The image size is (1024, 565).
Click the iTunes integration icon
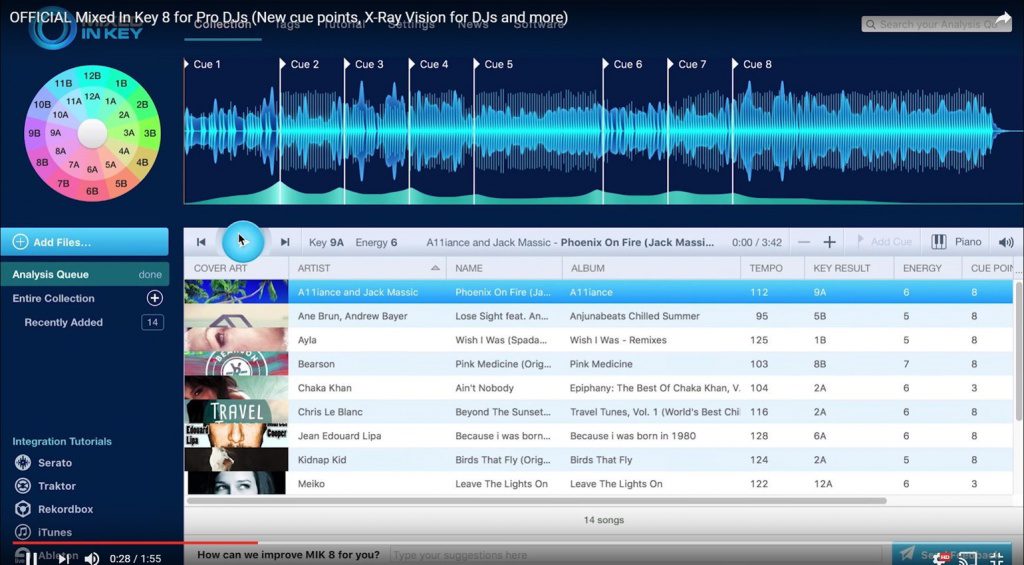(22, 532)
